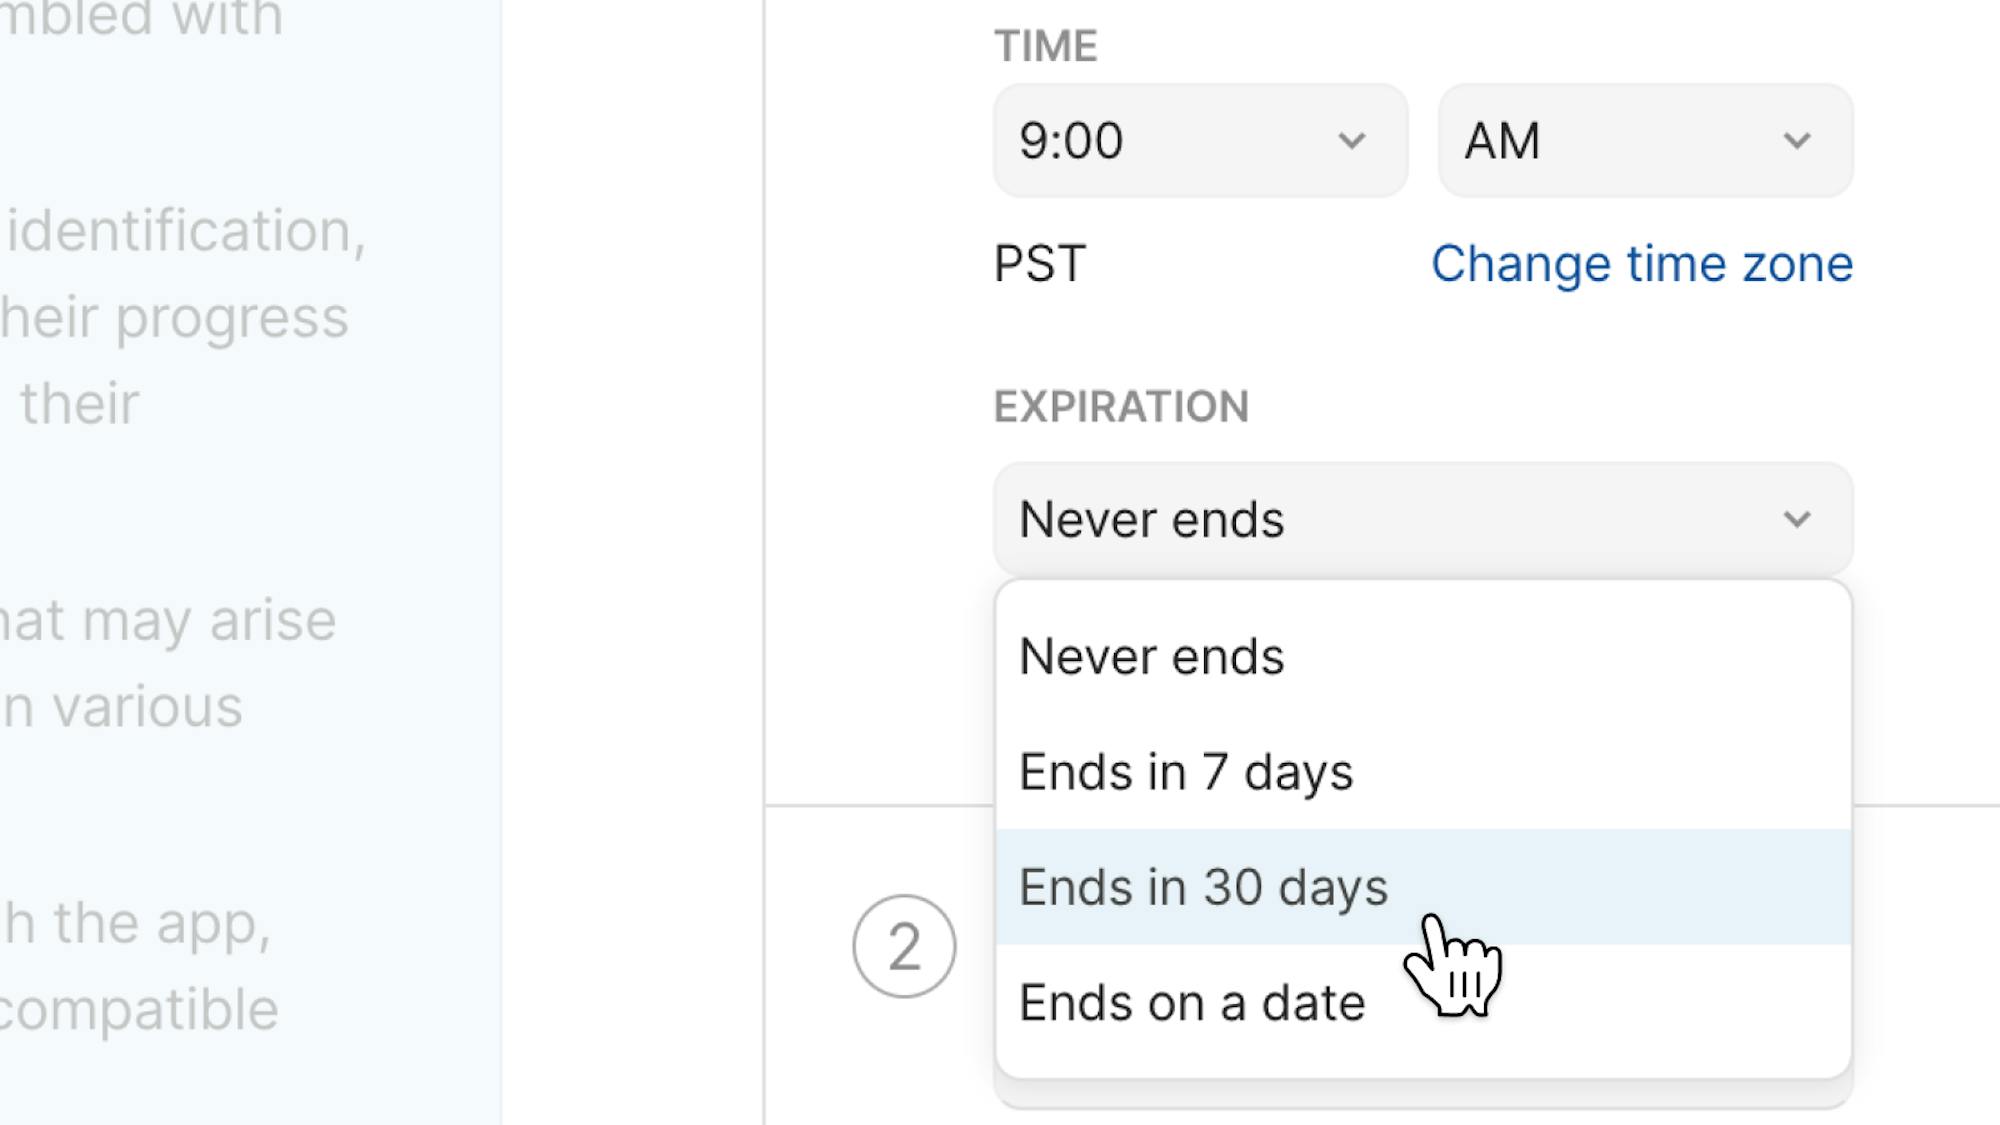Screen dimensions: 2000x1125
Task: Collapse the Expiration Never ends dropdown
Action: 1422,519
